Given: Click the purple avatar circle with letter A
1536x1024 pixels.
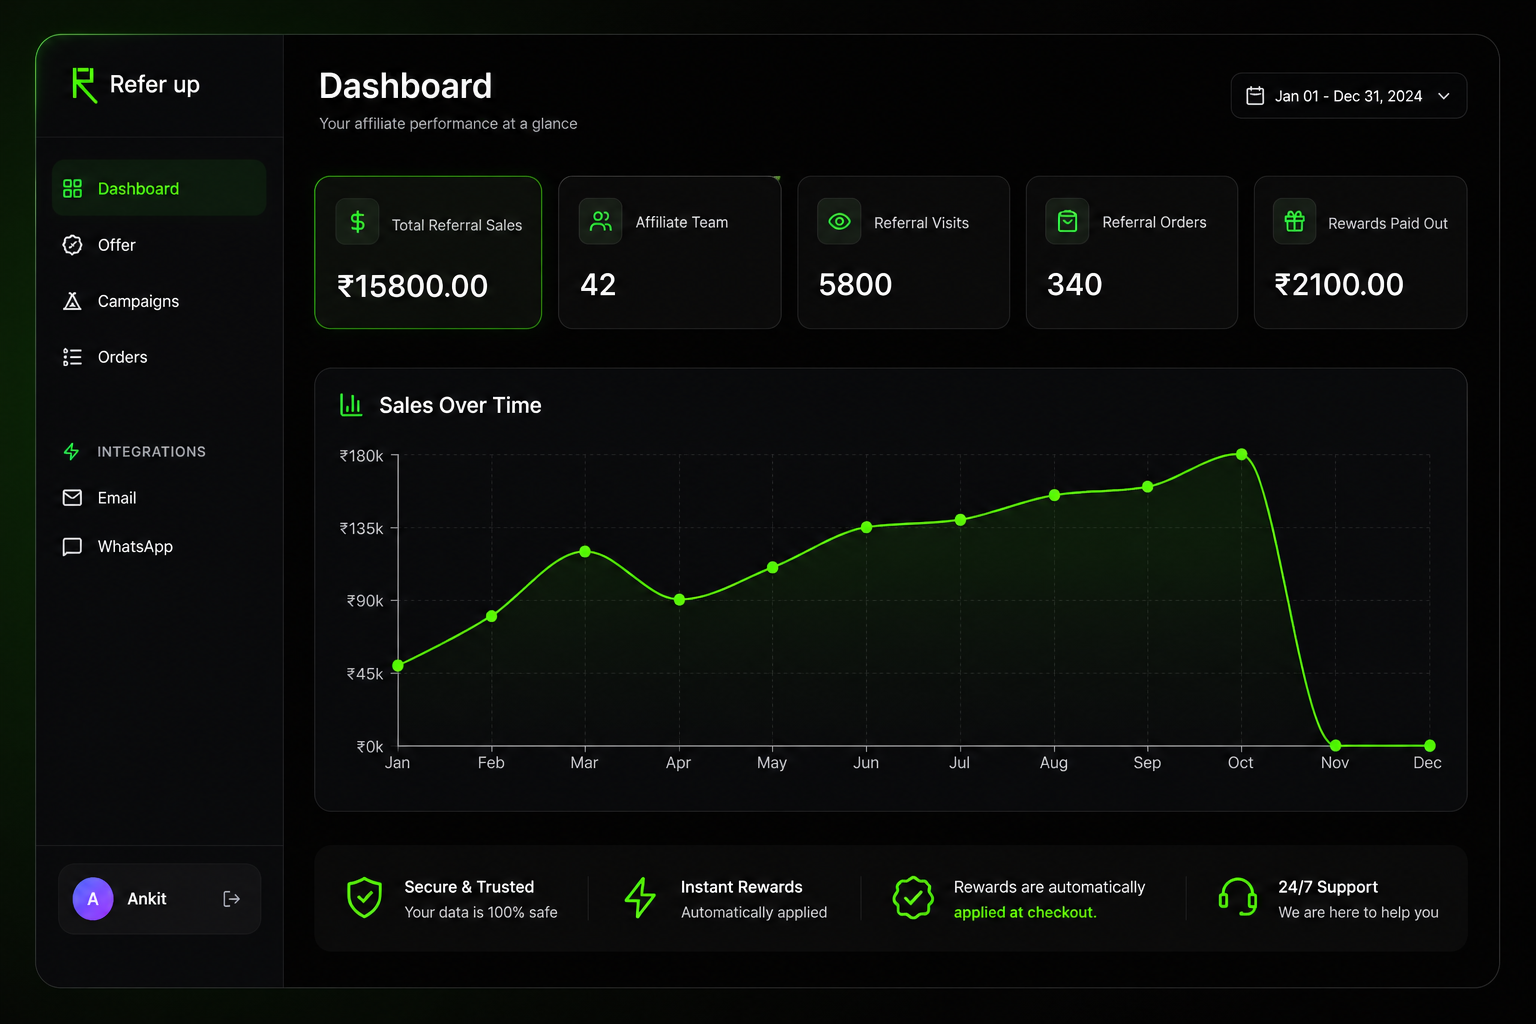Looking at the screenshot, I should [x=93, y=899].
